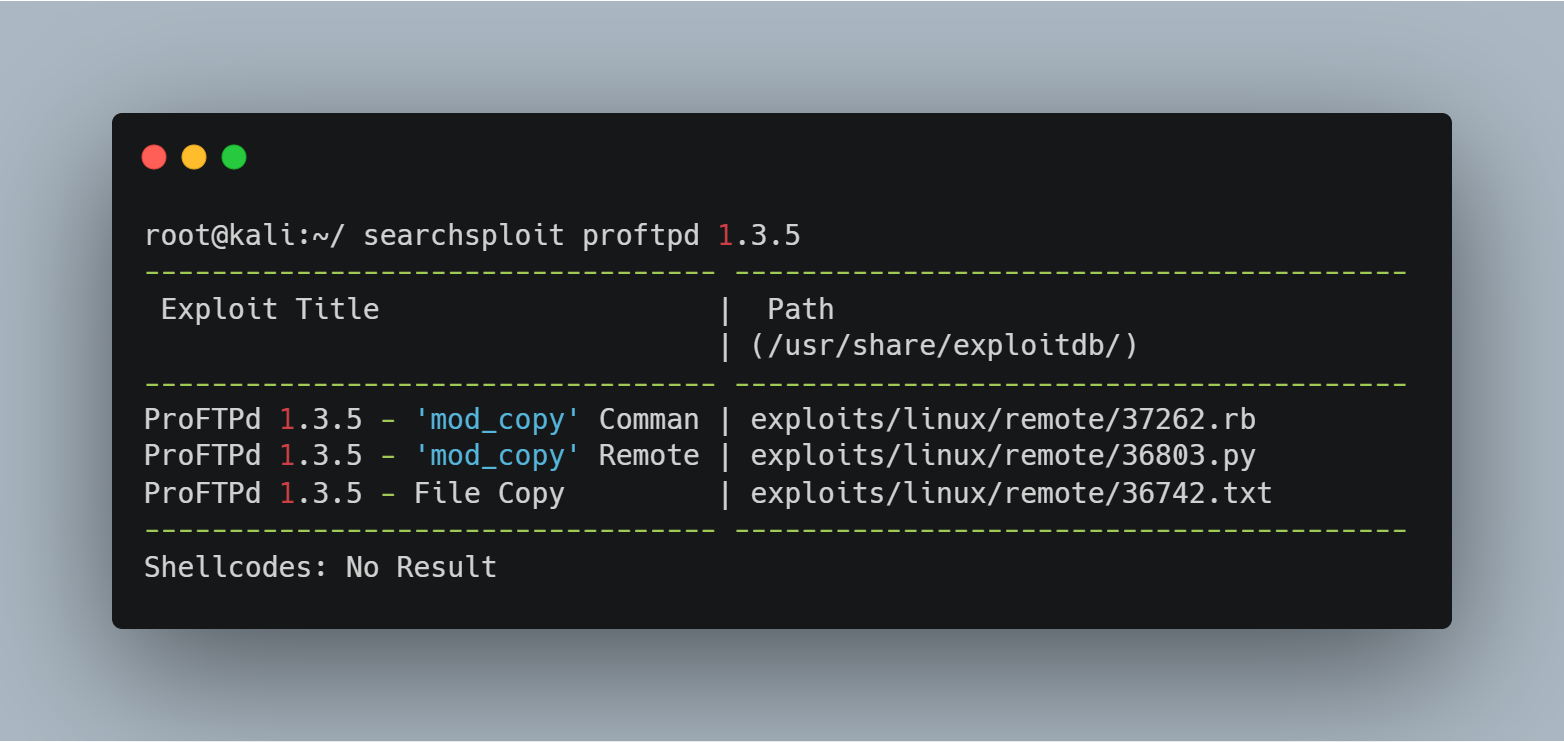Click the red close window dot
The width and height of the screenshot is (1564, 742).
[x=154, y=157]
